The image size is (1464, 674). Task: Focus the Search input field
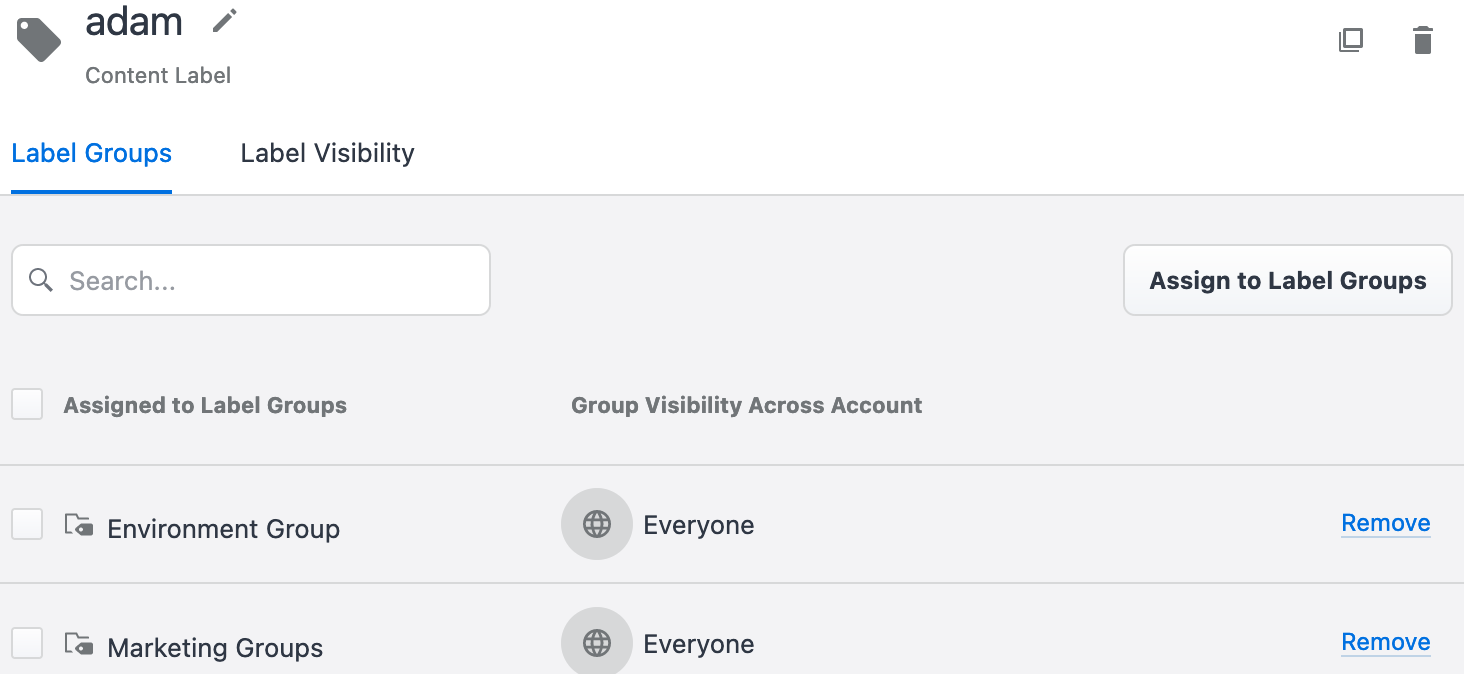click(270, 281)
